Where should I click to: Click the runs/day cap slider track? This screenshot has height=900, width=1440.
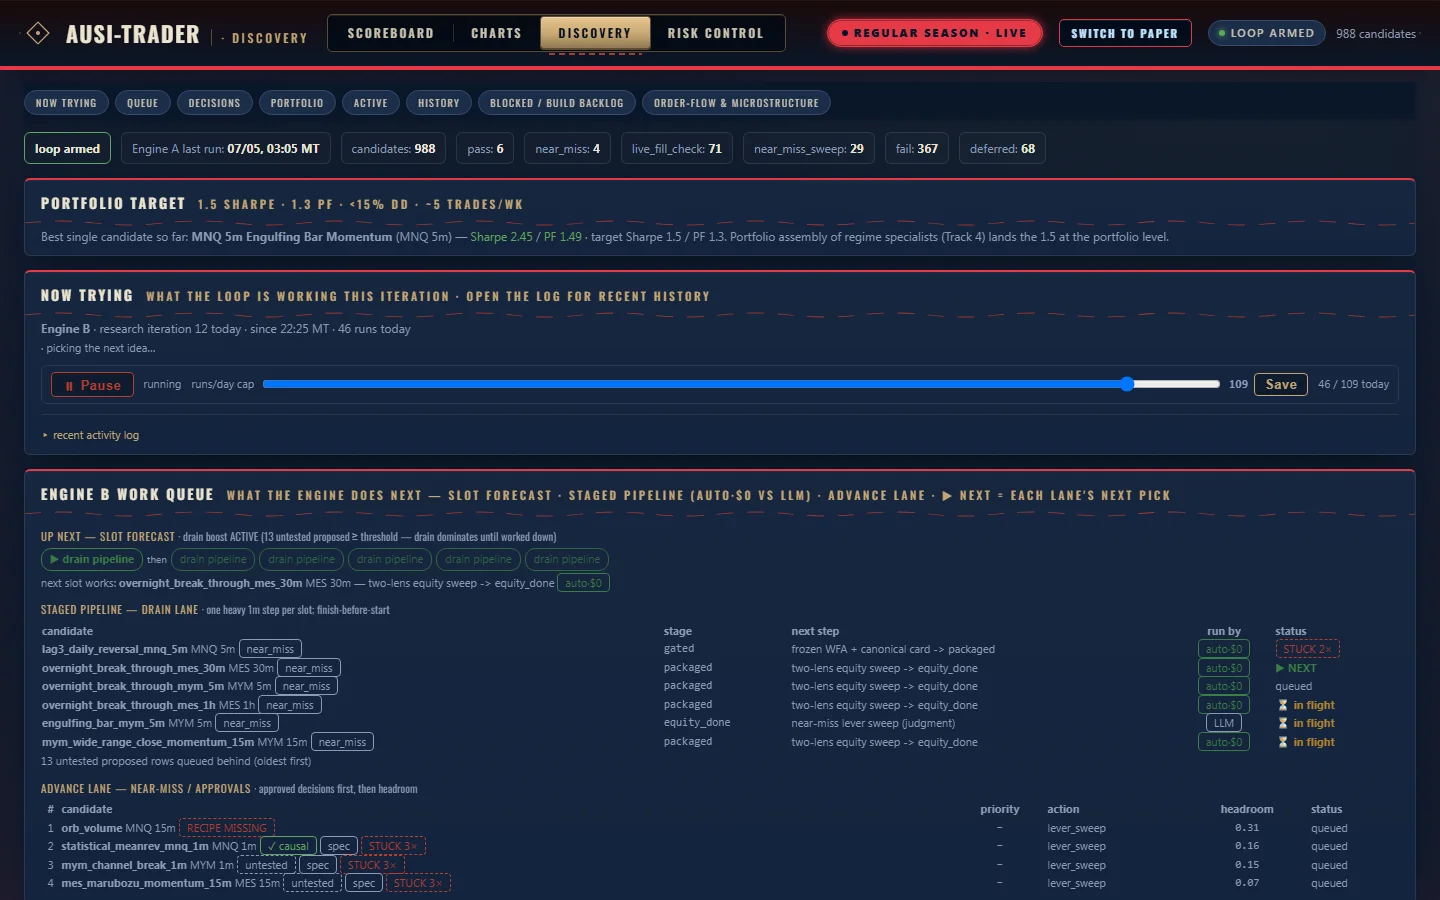click(741, 384)
